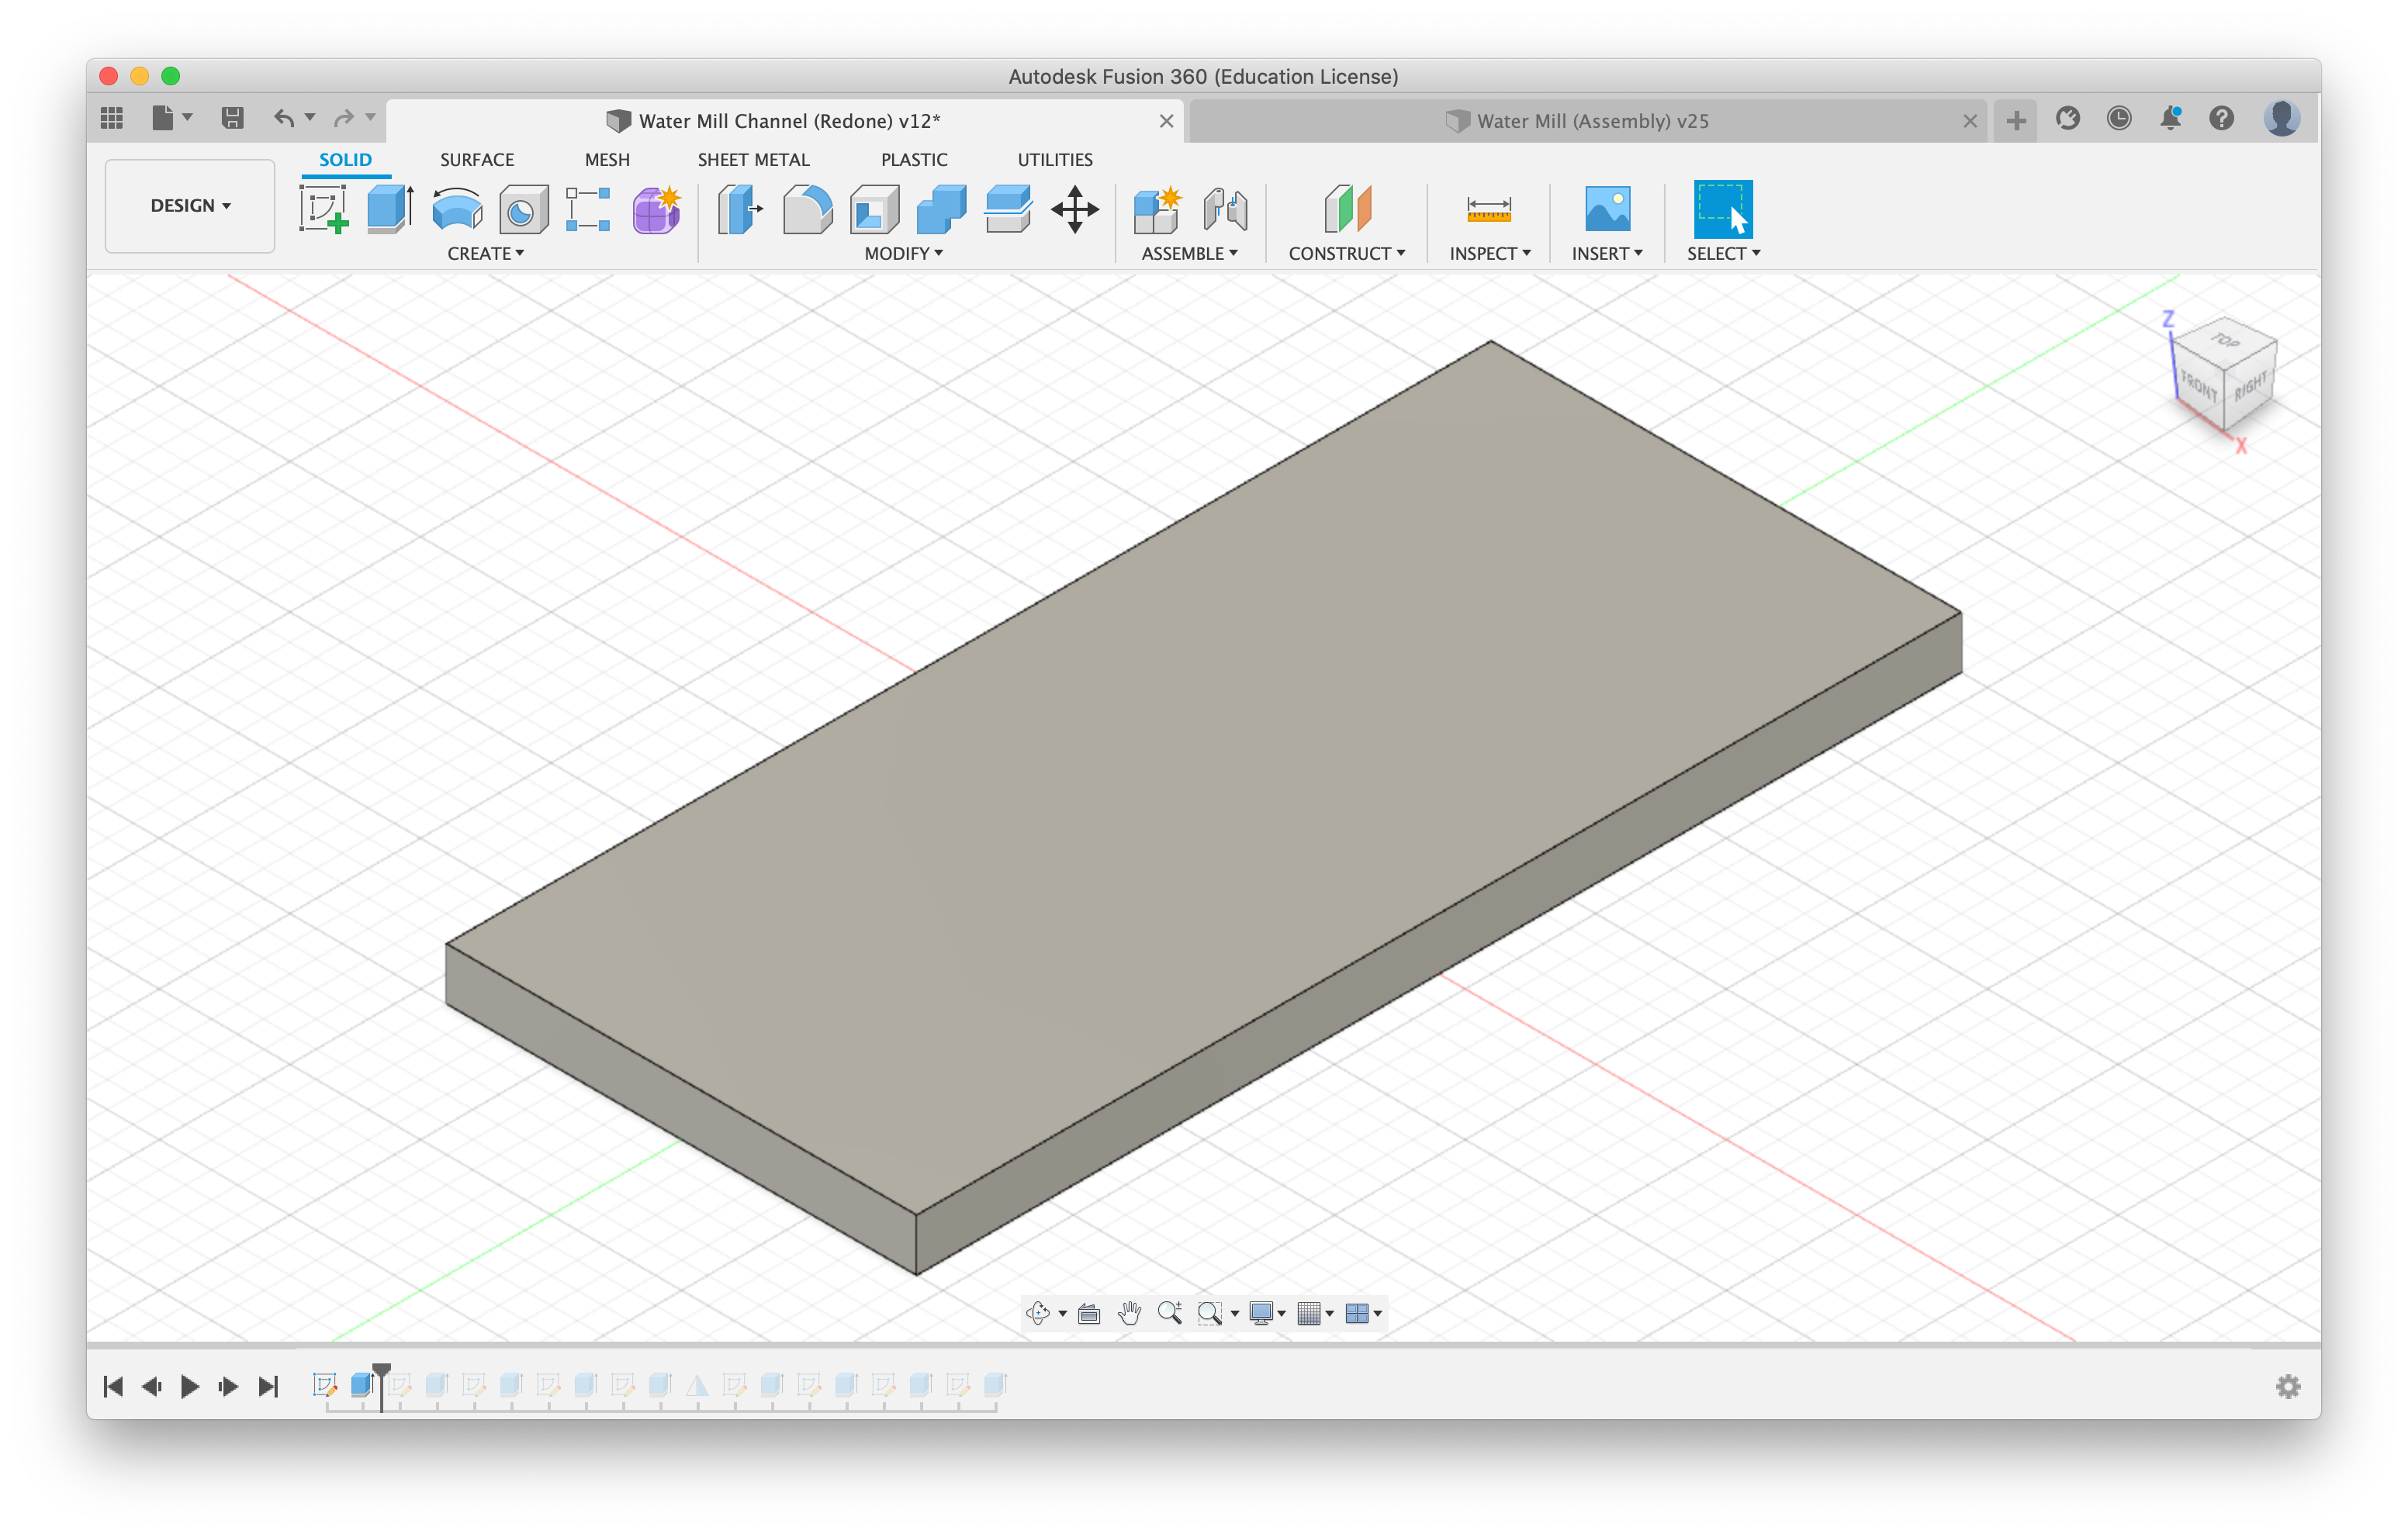Click the Fillet tool in Modify
The width and height of the screenshot is (2408, 1534).
coord(807,209)
